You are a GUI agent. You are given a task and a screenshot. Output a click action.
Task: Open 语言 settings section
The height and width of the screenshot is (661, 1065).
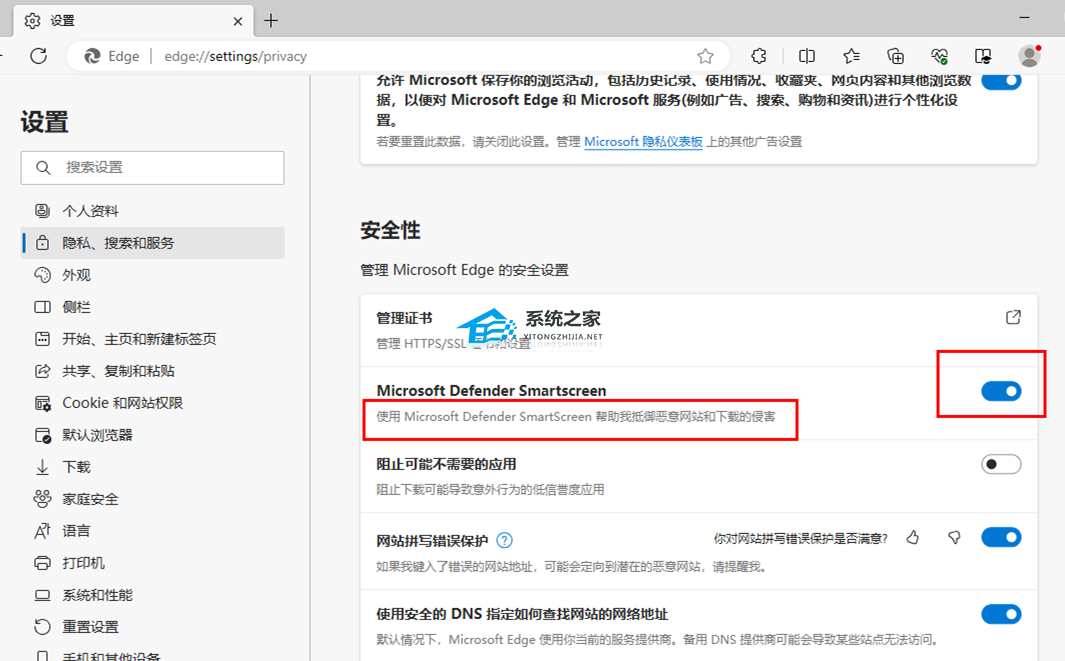click(152, 531)
